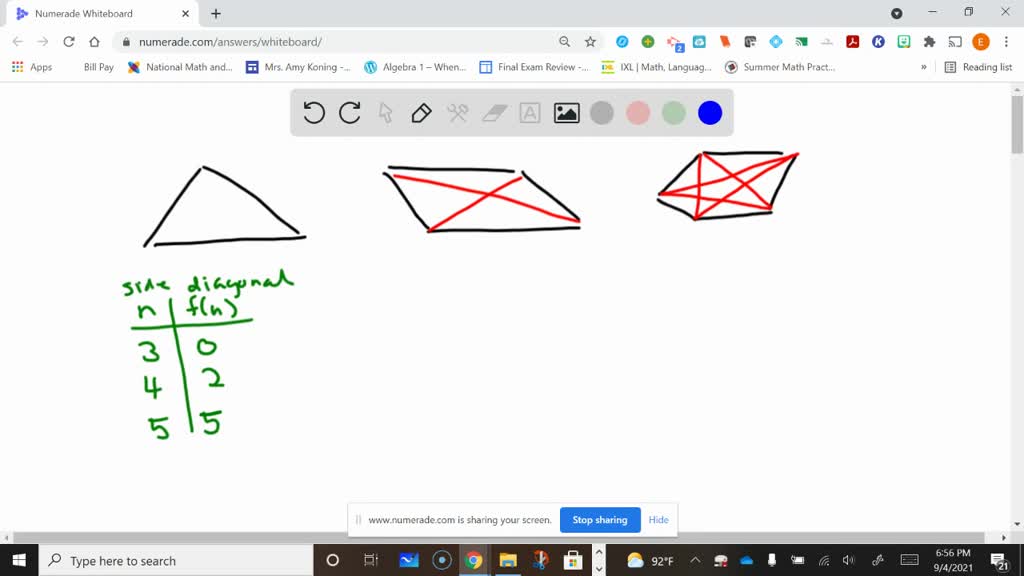1024x576 pixels.
Task: Click the Hide link next to Stop sharing
Action: 658,520
